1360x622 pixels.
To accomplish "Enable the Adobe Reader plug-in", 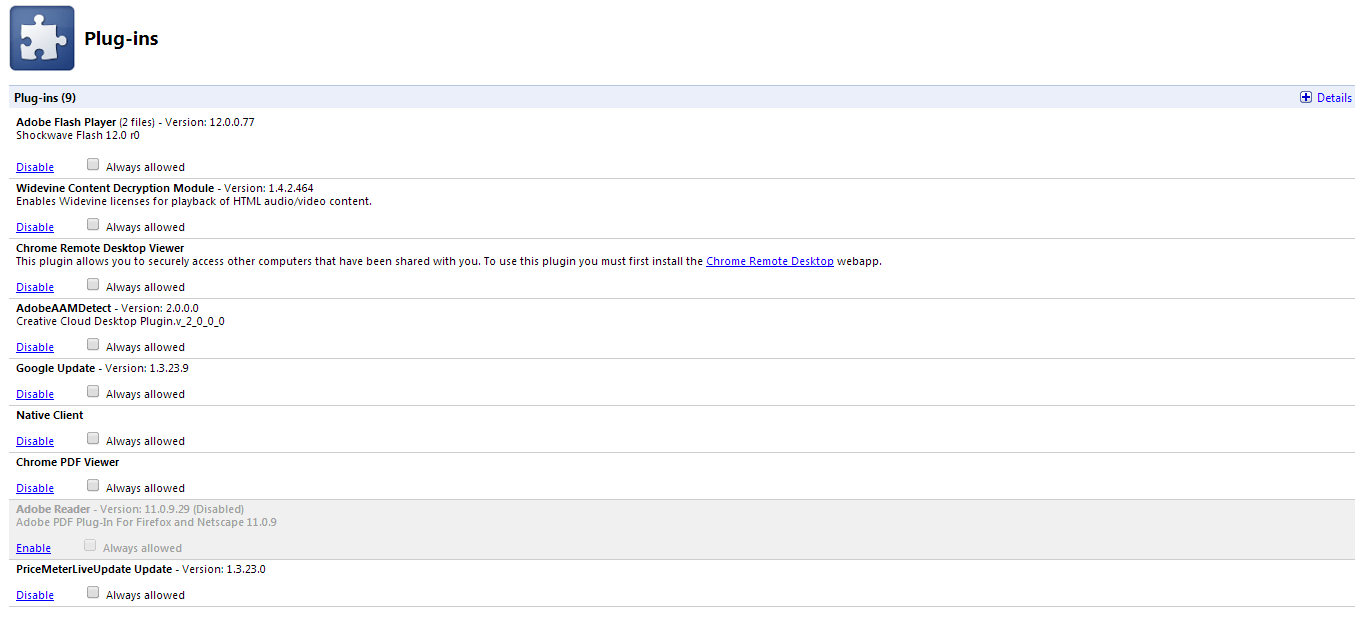I will (x=33, y=548).
